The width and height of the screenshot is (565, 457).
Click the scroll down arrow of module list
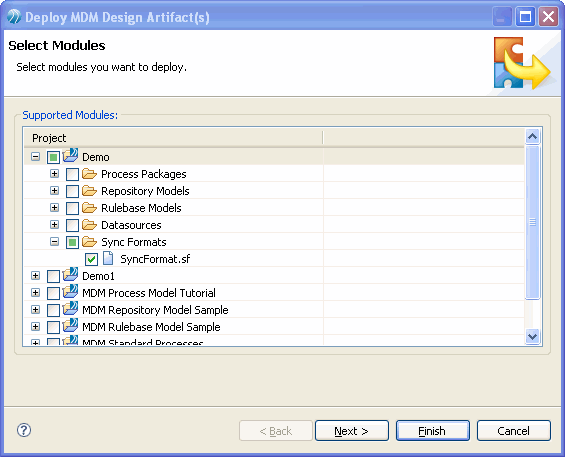tap(532, 337)
